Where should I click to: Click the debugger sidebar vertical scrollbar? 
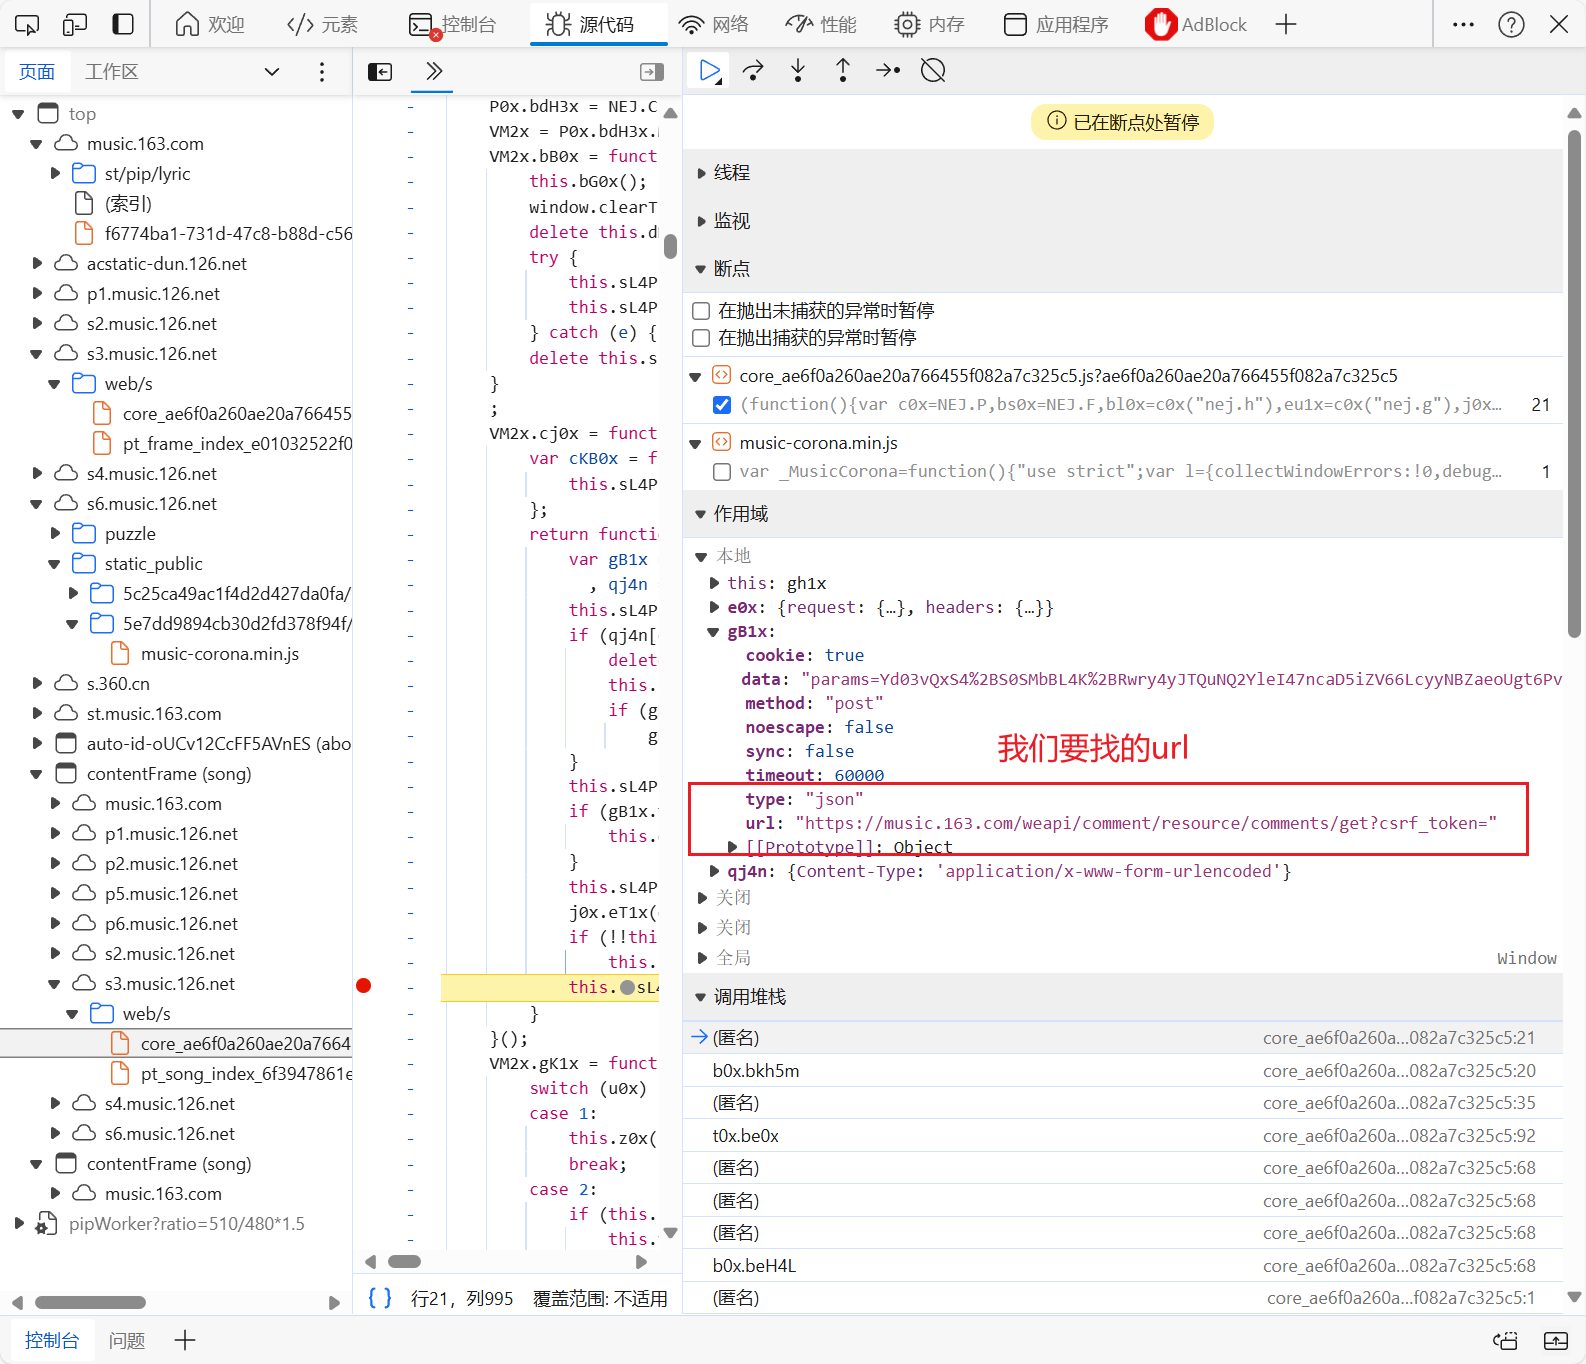click(1574, 384)
